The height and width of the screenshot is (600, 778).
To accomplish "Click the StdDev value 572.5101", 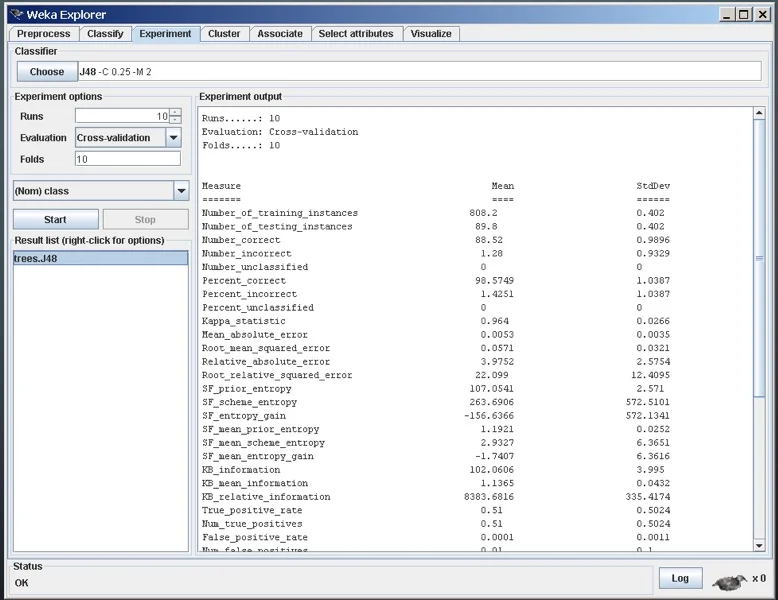I will click(648, 402).
